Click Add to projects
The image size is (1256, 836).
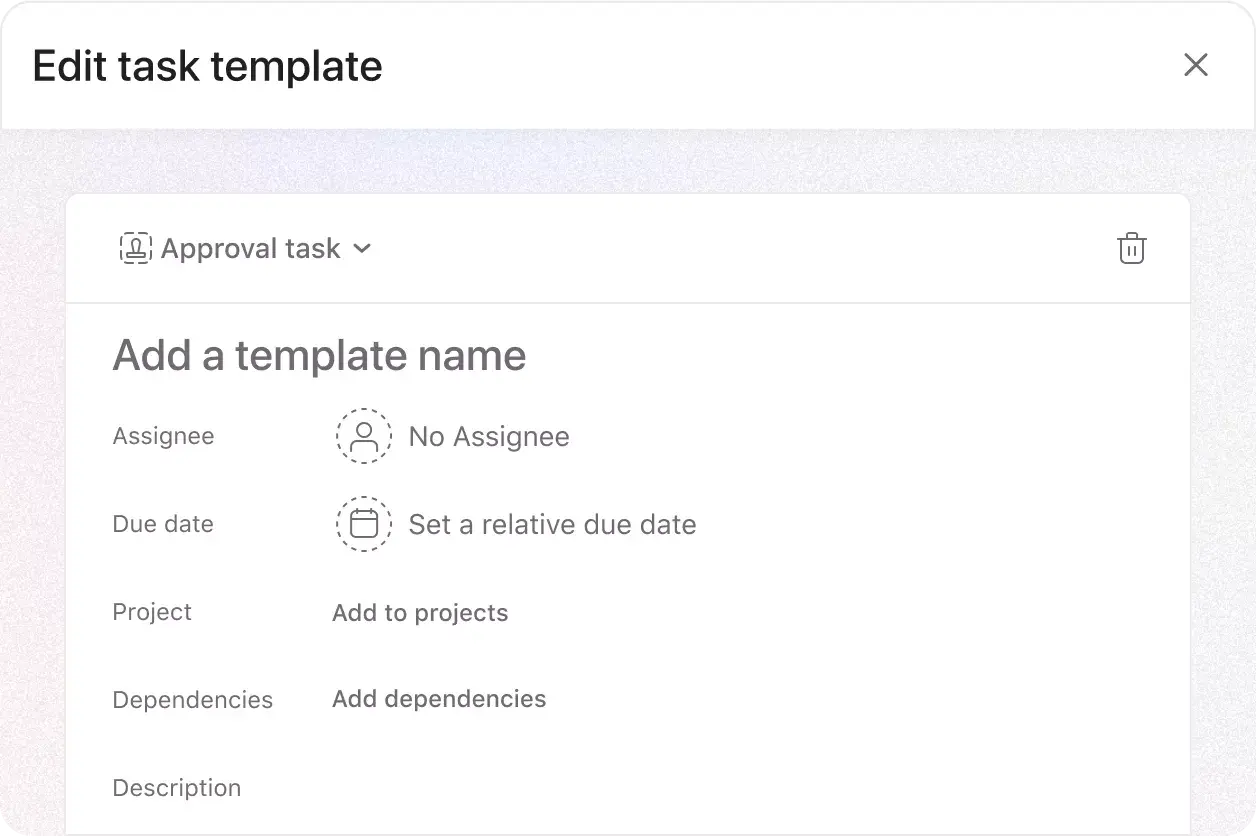coord(420,613)
